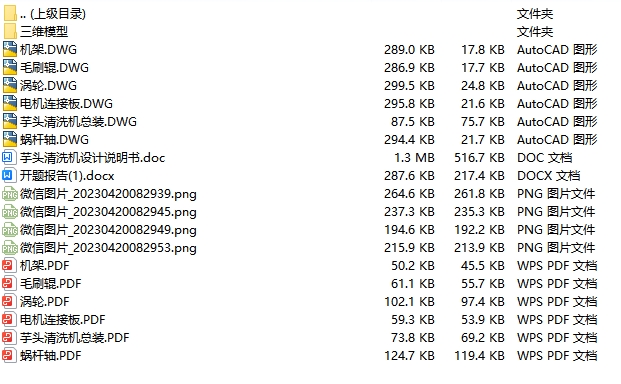Click 微信图片_20230420082949.png file name
Screen dimensions: 621x384
pyautogui.click(x=108, y=230)
